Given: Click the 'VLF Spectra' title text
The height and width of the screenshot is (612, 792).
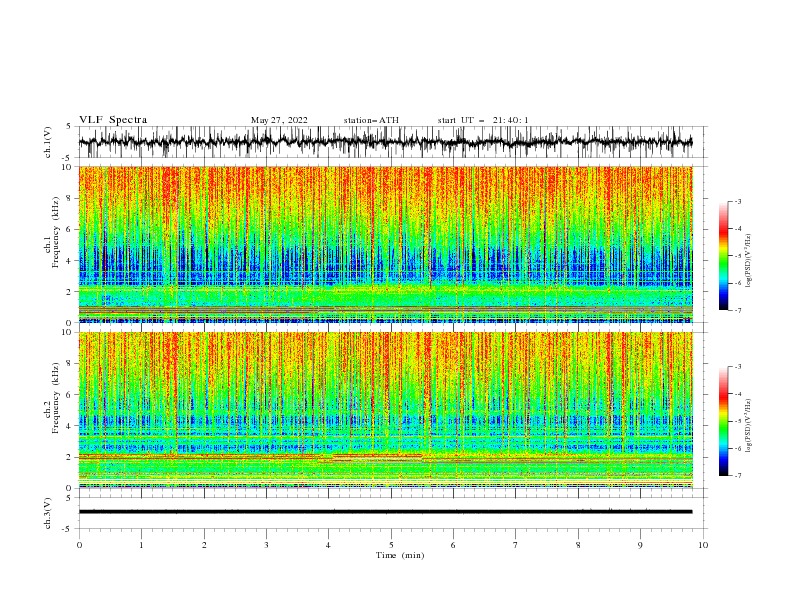Looking at the screenshot, I should 113,120.
